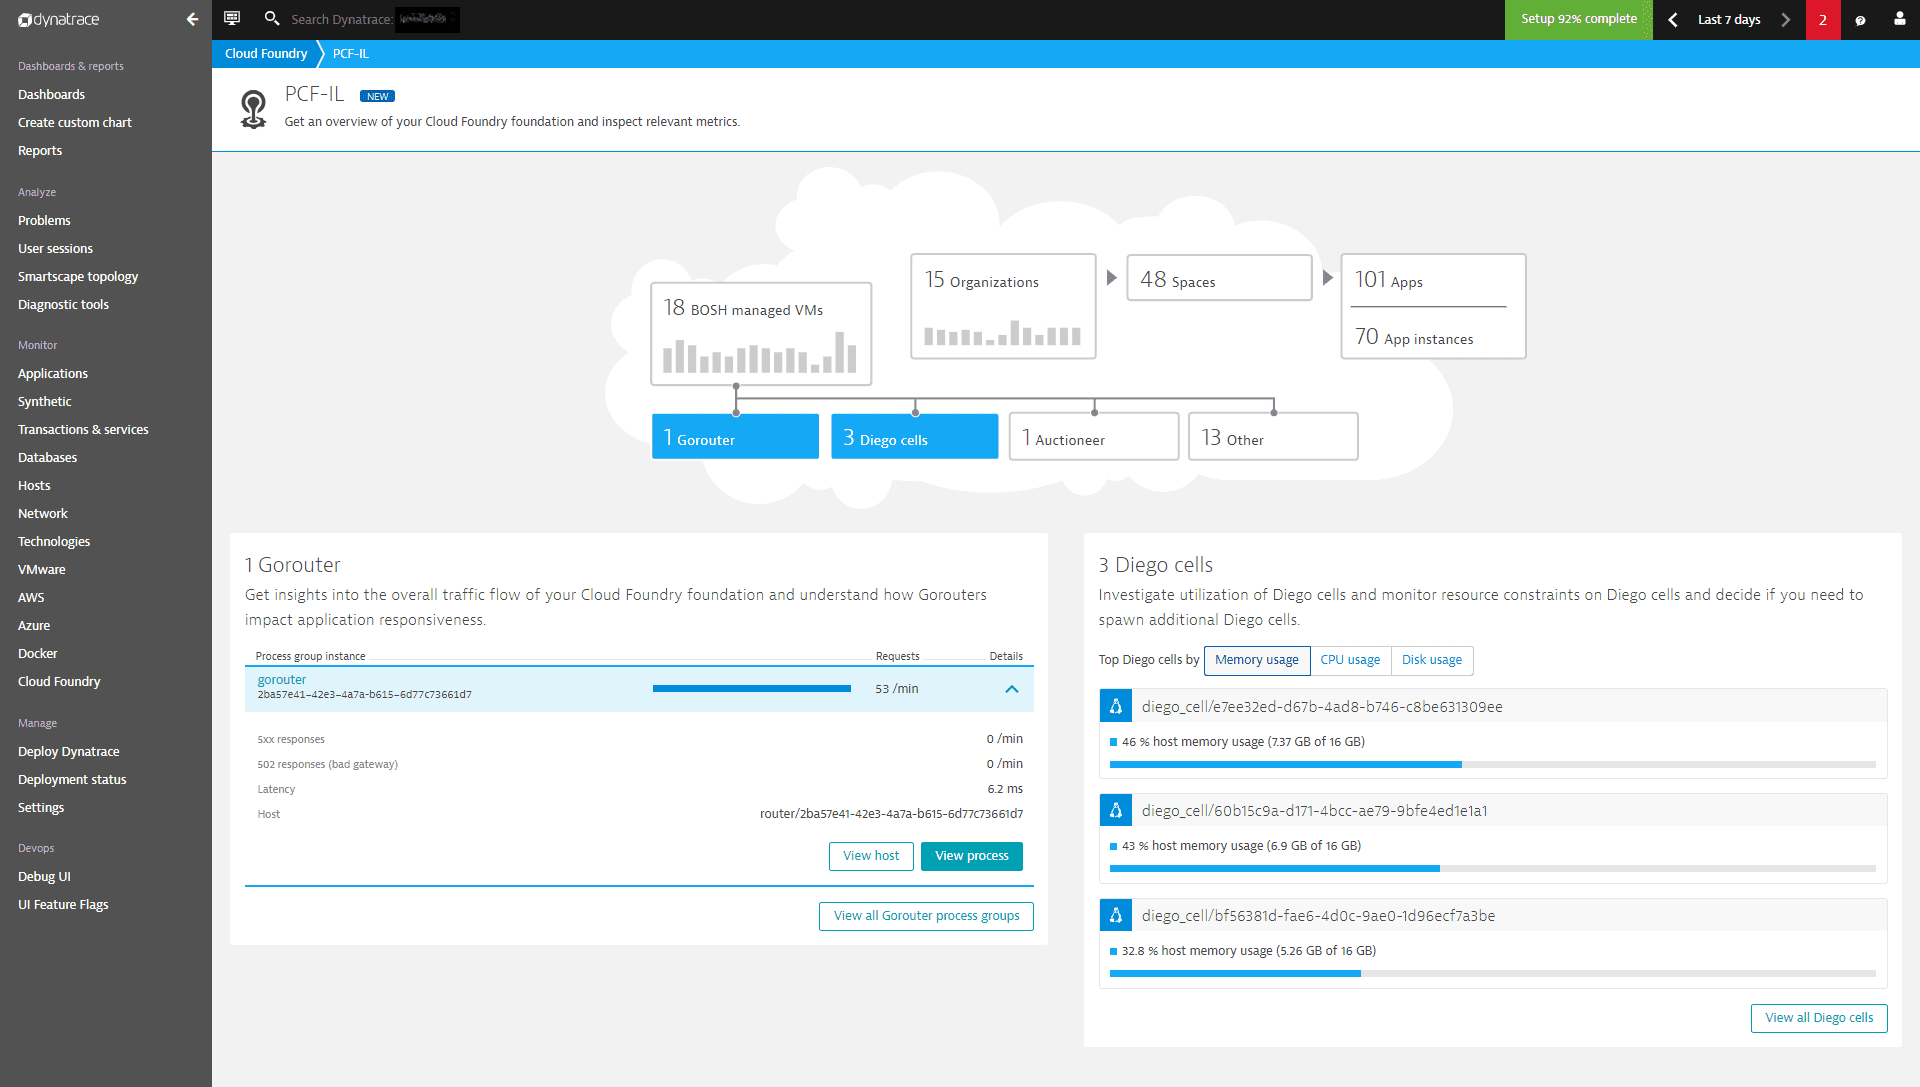Open 48 Spaces tile
Viewport: 1920px width, 1087px height.
point(1219,278)
